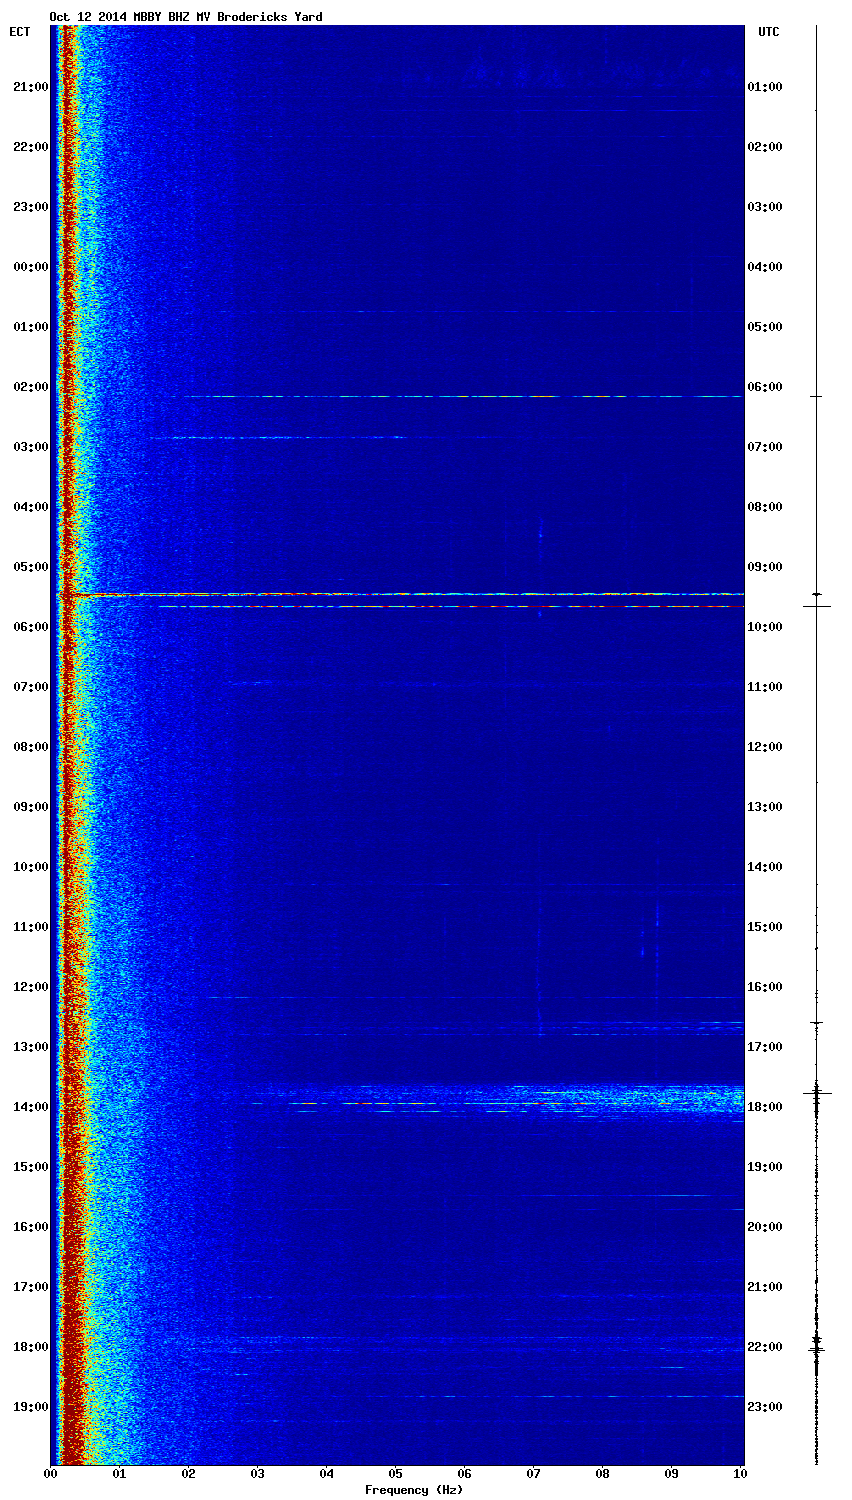Click the 06 tick on the frequency axis
This screenshot has width=852, height=1500.
(464, 1474)
